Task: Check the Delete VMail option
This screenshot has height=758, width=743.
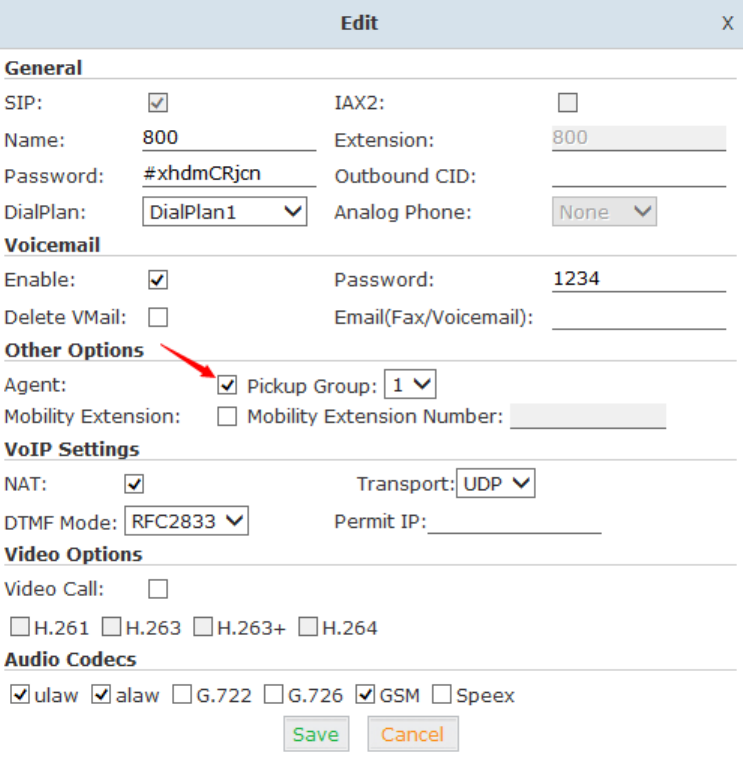Action: [157, 318]
